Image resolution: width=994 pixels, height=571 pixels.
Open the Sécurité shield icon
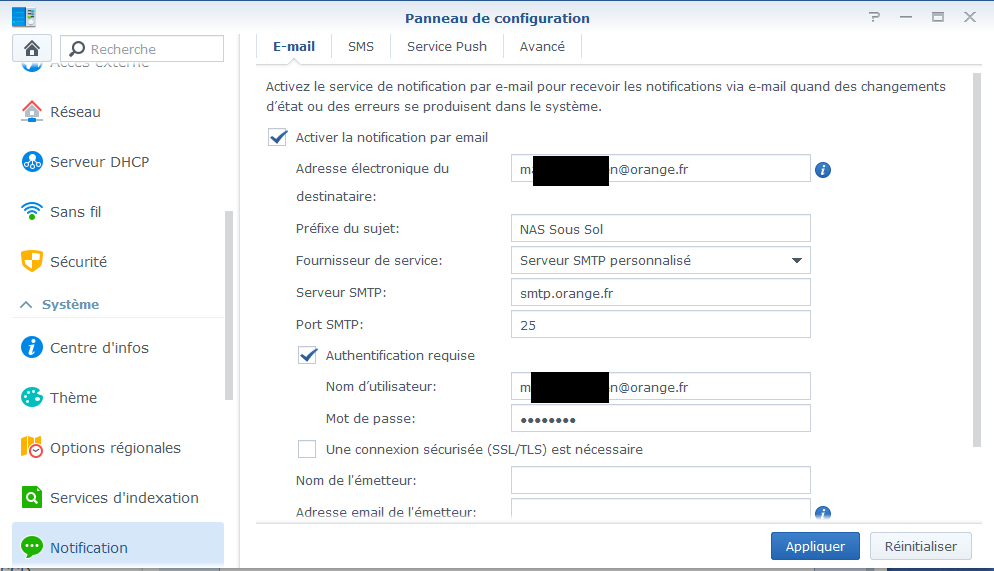pyautogui.click(x=33, y=261)
